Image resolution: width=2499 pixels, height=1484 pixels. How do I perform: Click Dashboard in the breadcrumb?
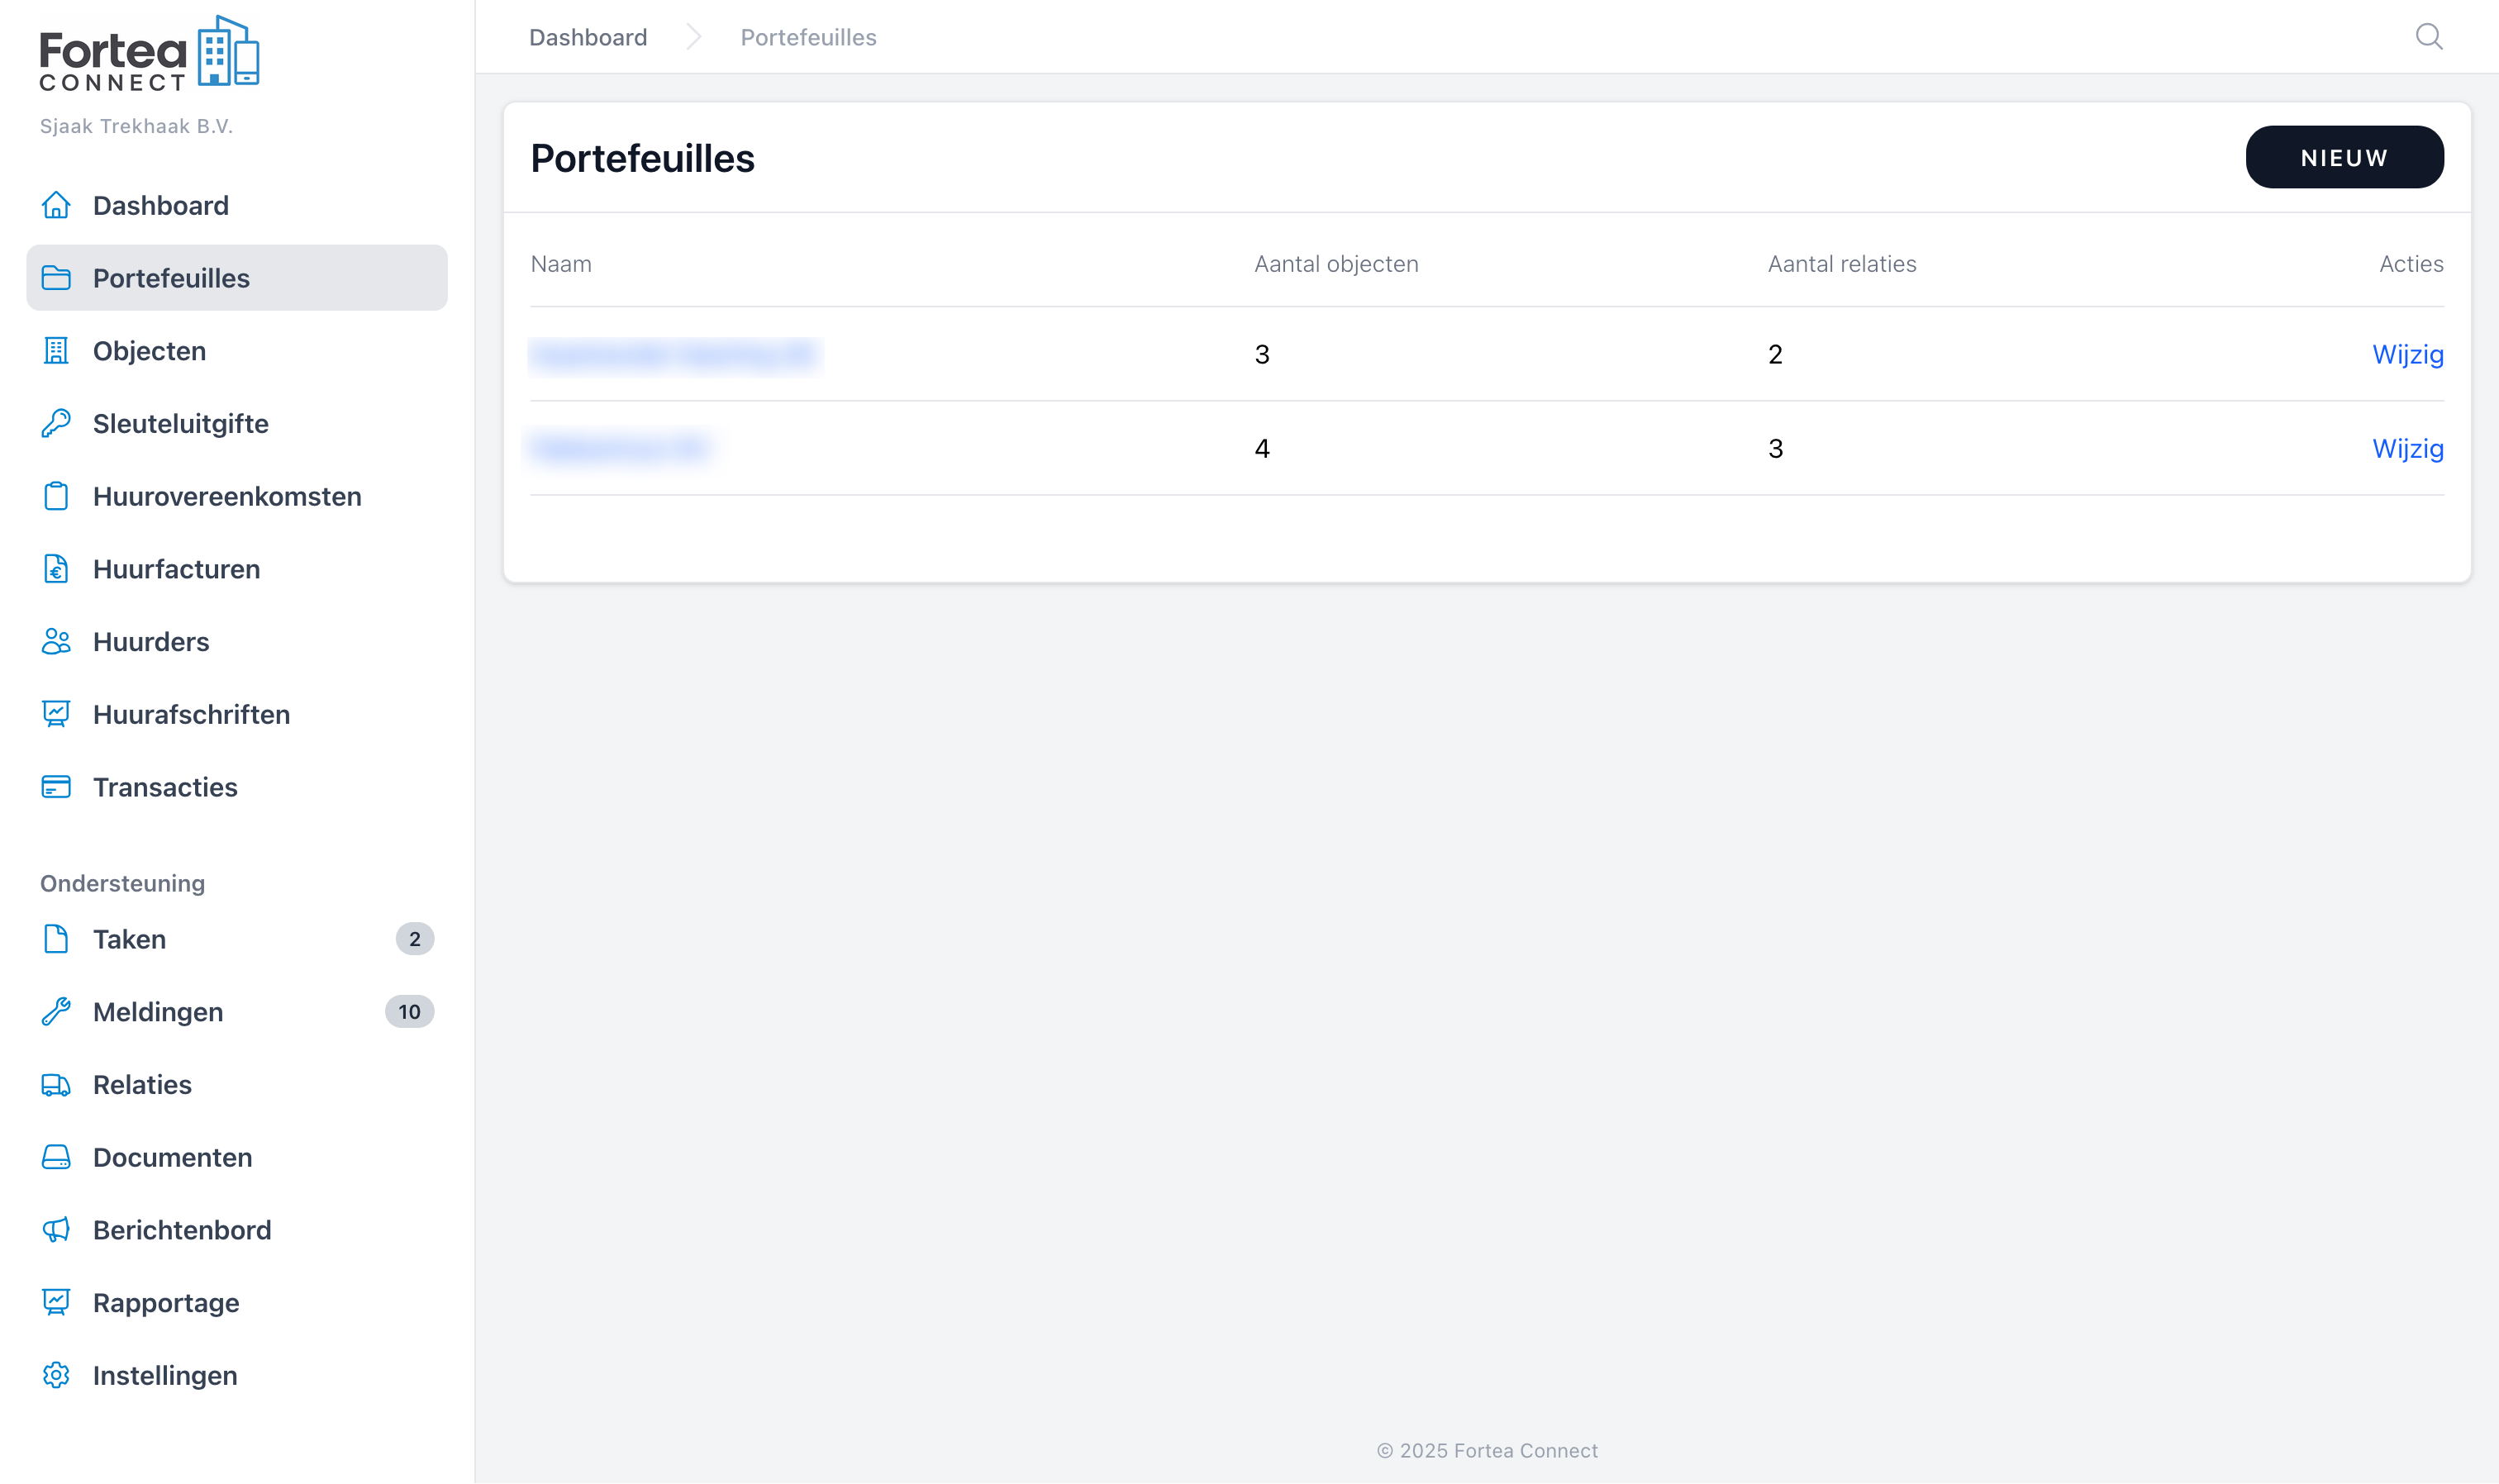[x=588, y=37]
